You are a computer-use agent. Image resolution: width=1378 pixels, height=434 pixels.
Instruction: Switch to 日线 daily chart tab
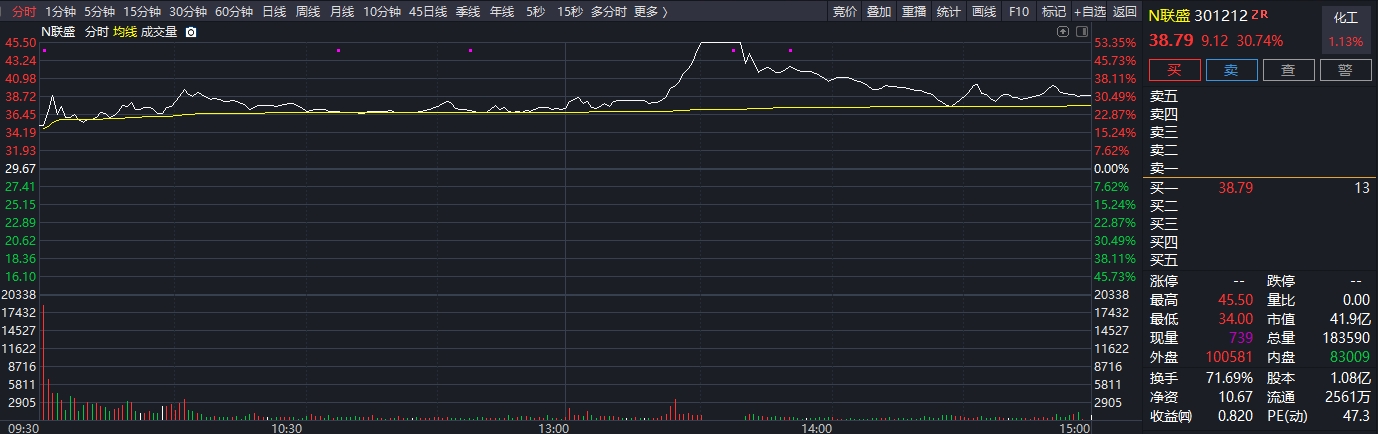click(x=273, y=12)
